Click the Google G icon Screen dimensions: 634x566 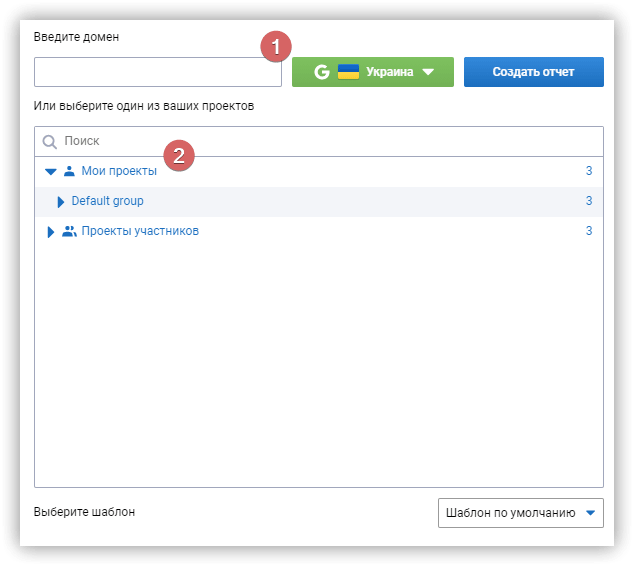(322, 72)
